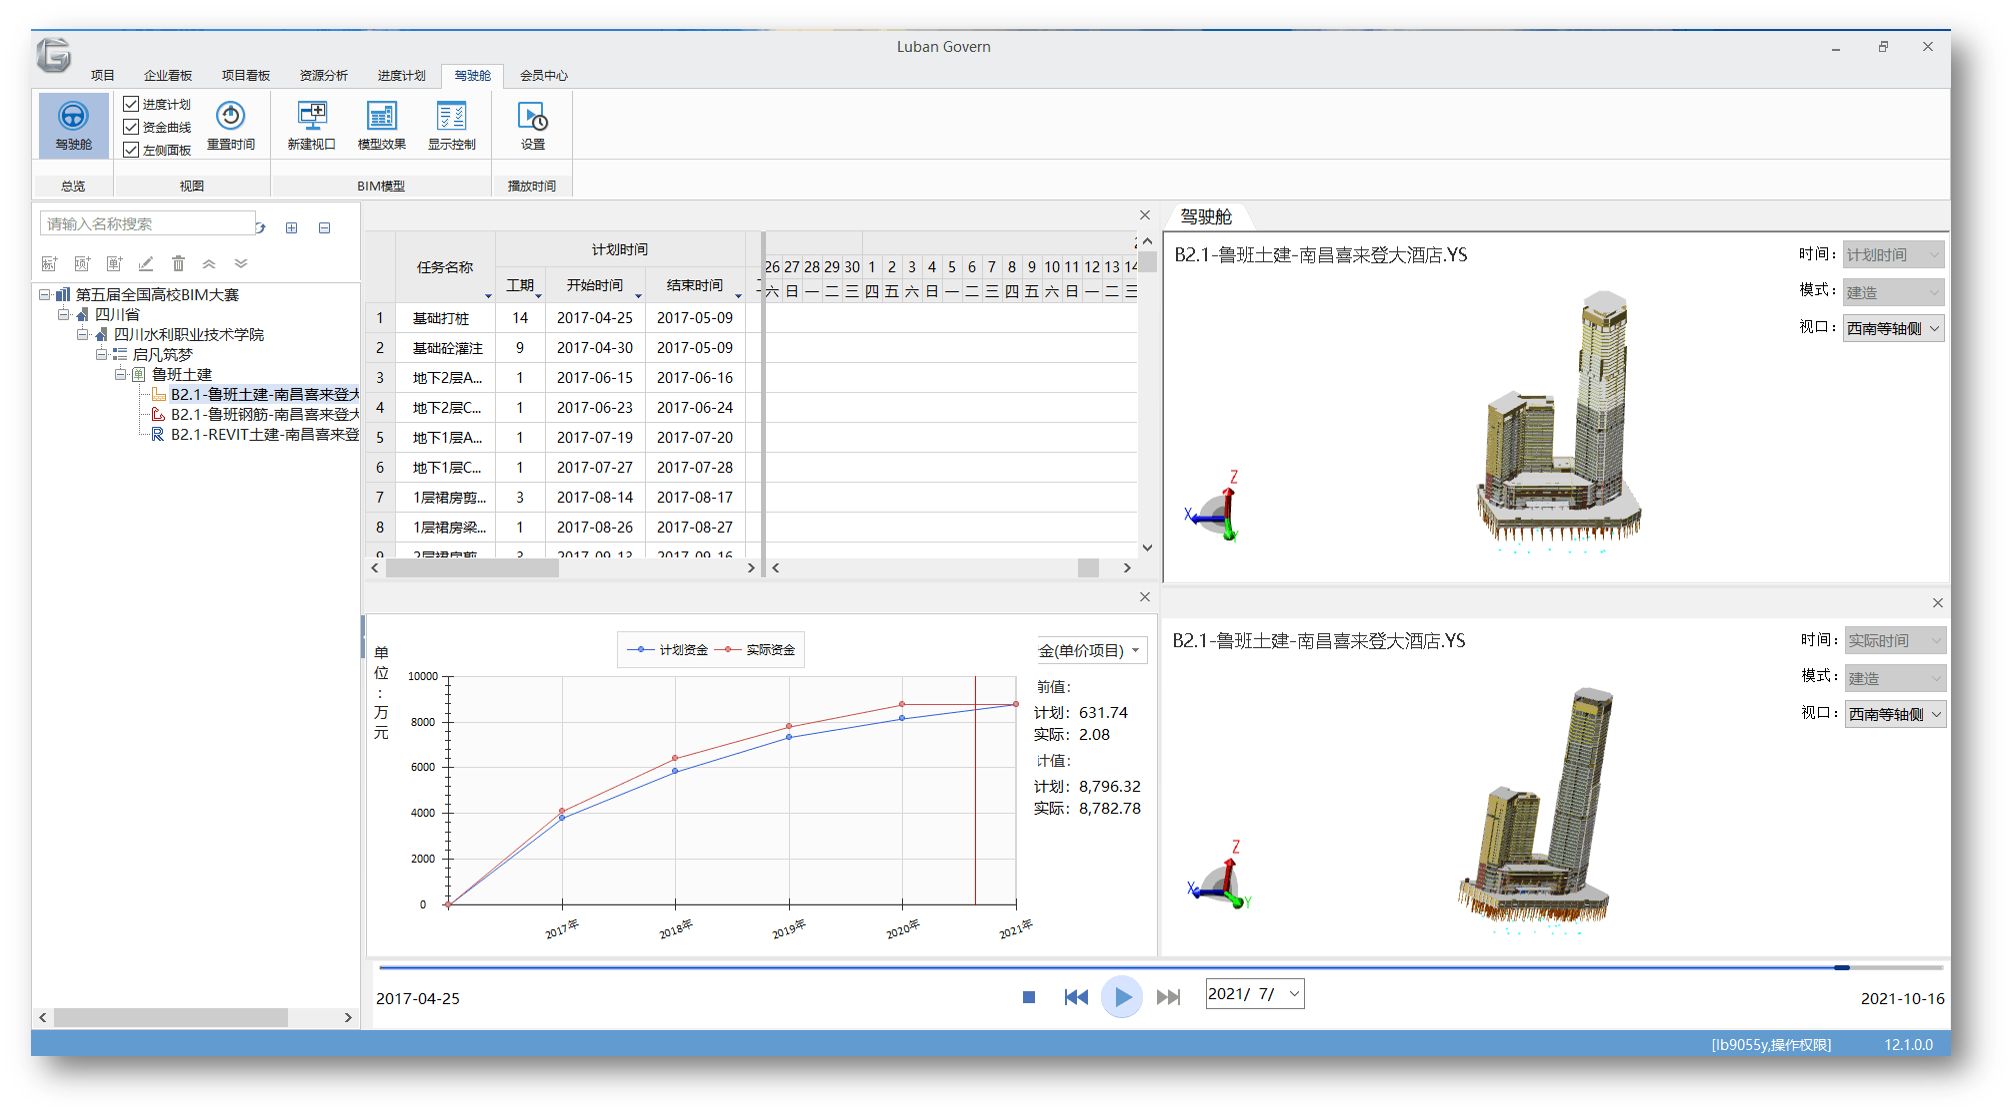Click the skip-to-end forward button

coord(1168,997)
